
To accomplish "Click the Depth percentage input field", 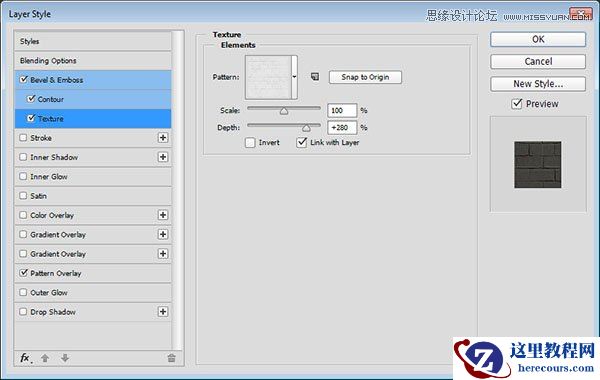I will [342, 127].
